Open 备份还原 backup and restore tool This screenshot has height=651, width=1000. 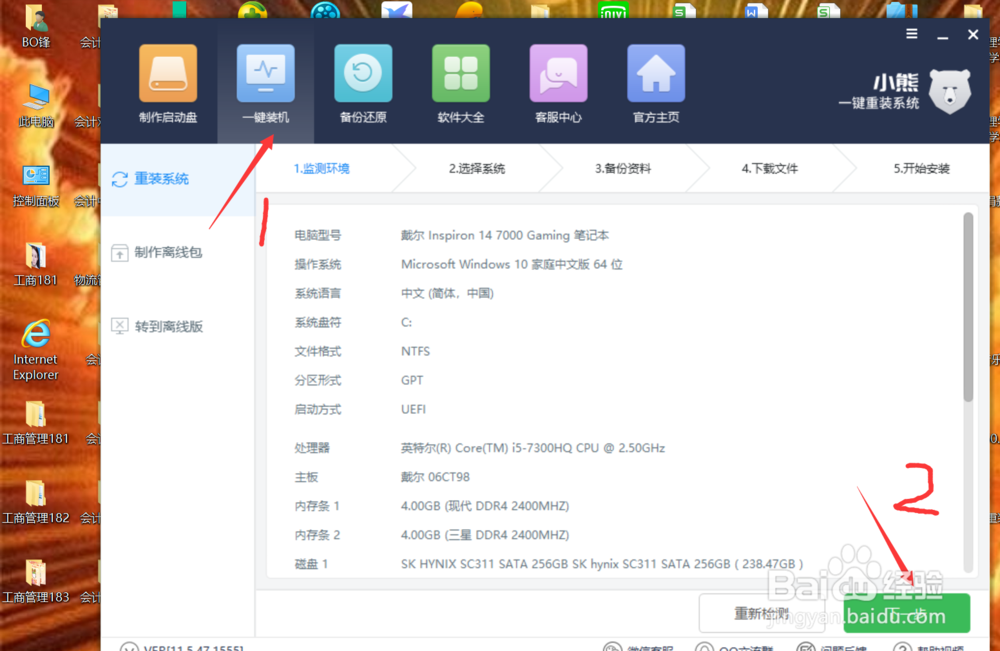click(x=362, y=72)
